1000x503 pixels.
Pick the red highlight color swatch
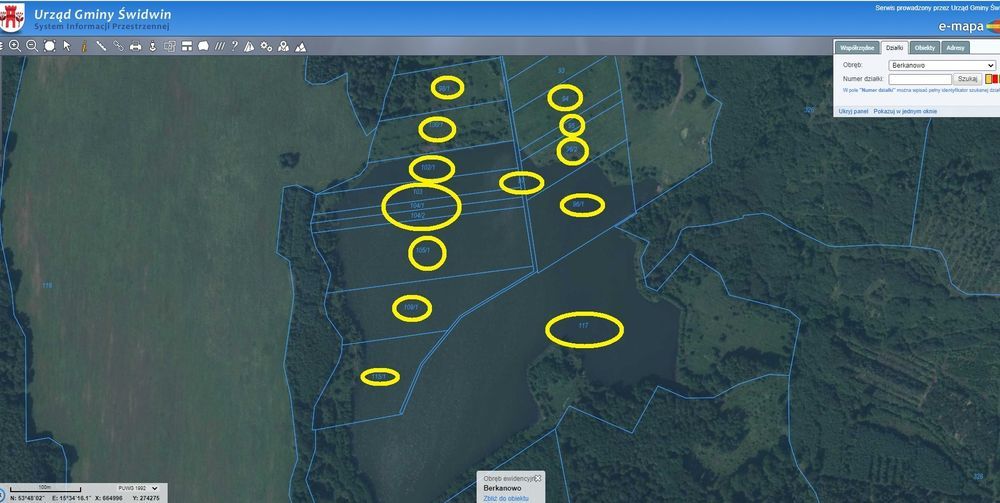(995, 79)
